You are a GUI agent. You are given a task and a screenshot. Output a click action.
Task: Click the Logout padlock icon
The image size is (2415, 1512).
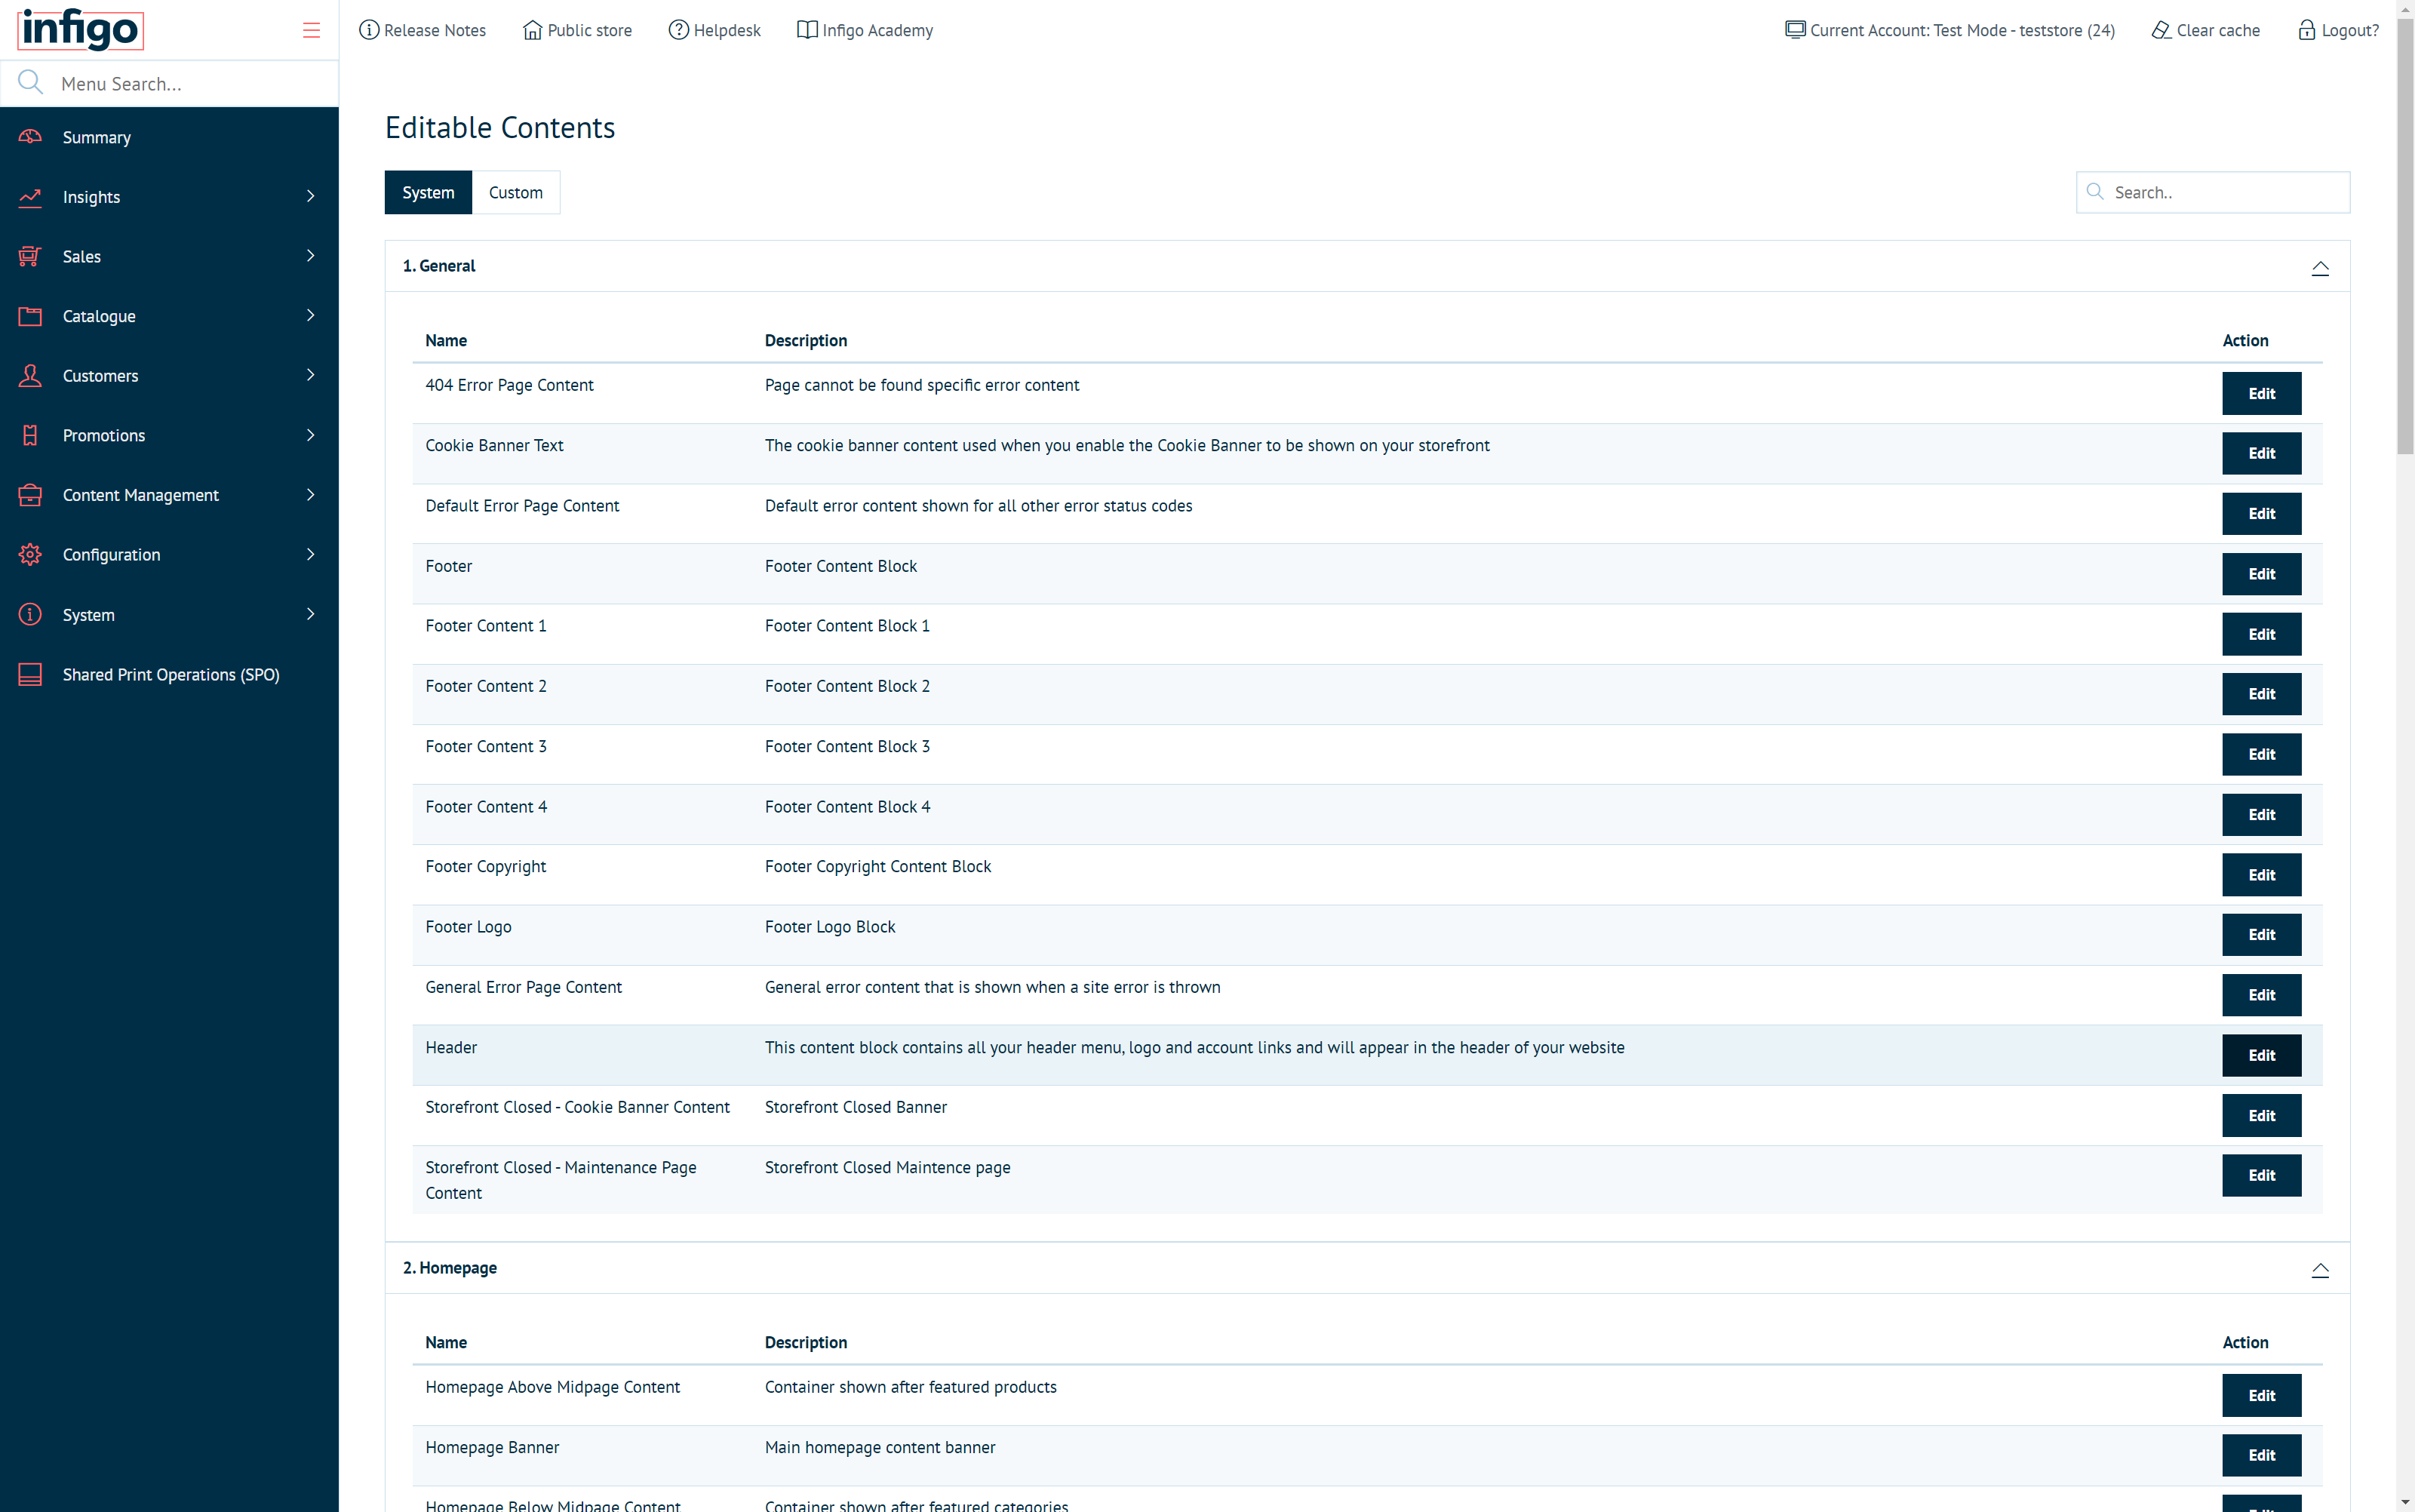click(x=2306, y=30)
